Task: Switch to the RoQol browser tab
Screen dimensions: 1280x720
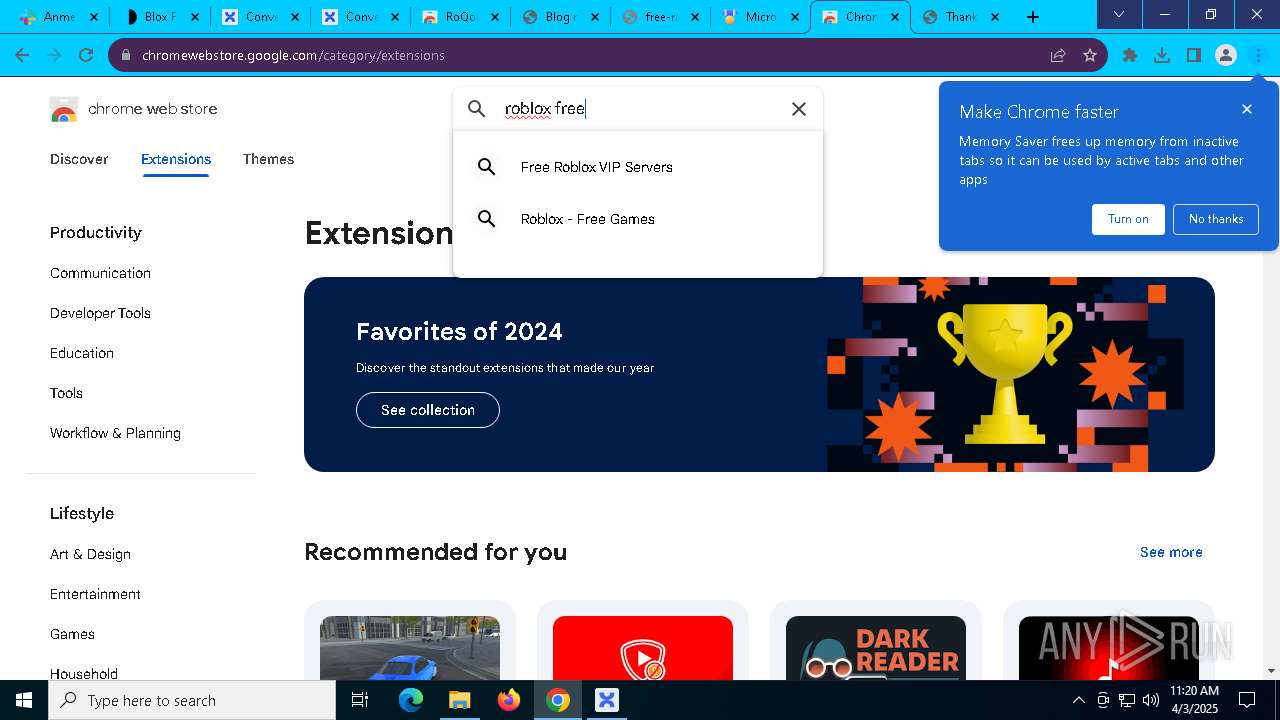Action: pos(460,16)
